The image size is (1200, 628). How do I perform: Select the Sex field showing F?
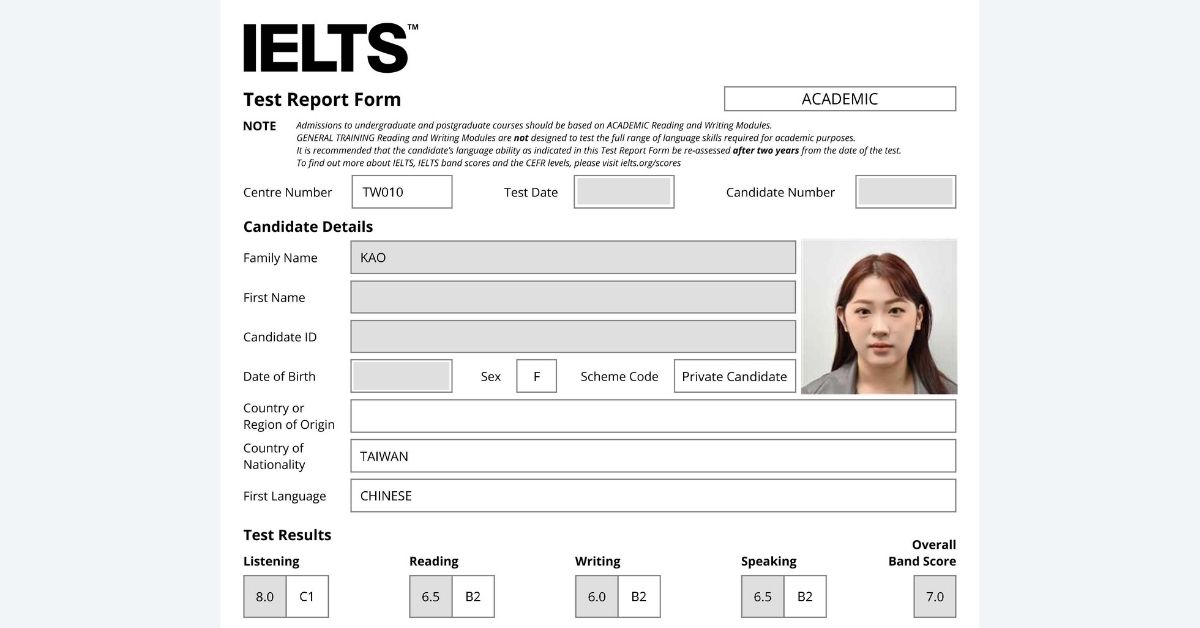[x=536, y=375]
